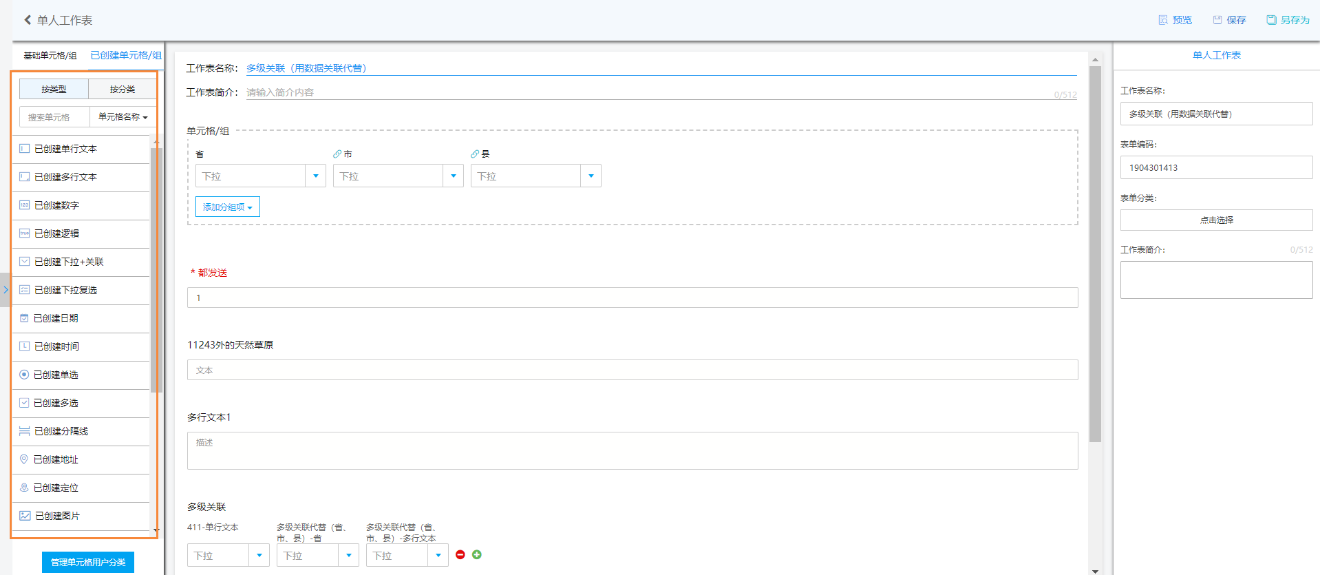Click the link icon beside 市
This screenshot has height=575, width=1320.
pos(337,155)
